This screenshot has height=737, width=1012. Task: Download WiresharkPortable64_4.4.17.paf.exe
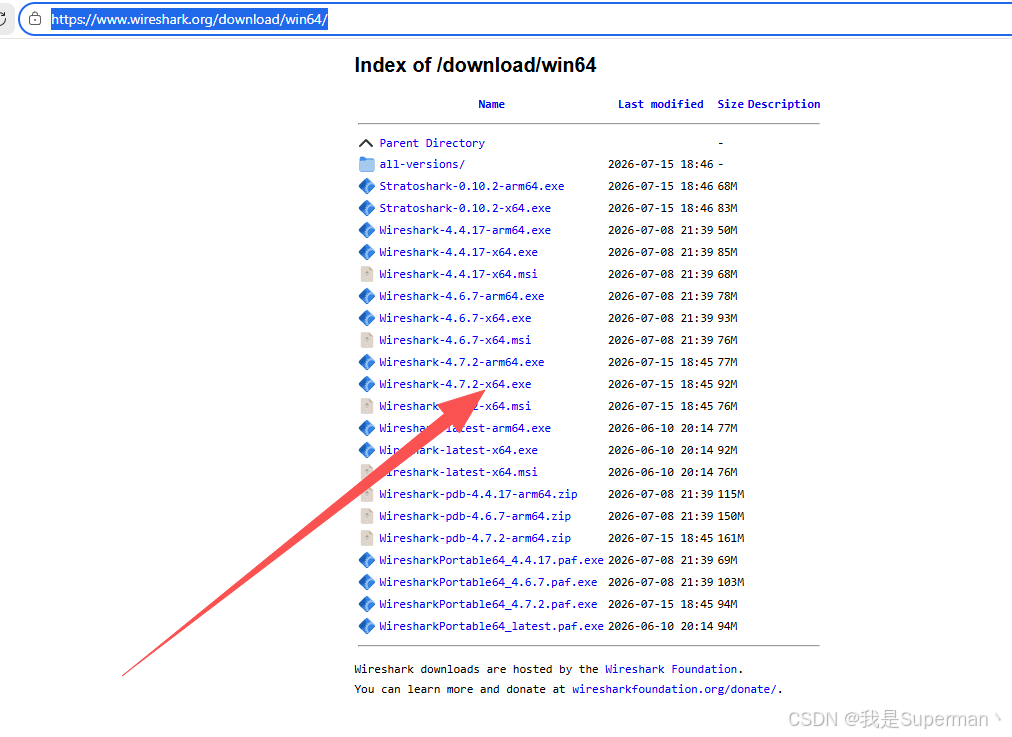pos(491,560)
